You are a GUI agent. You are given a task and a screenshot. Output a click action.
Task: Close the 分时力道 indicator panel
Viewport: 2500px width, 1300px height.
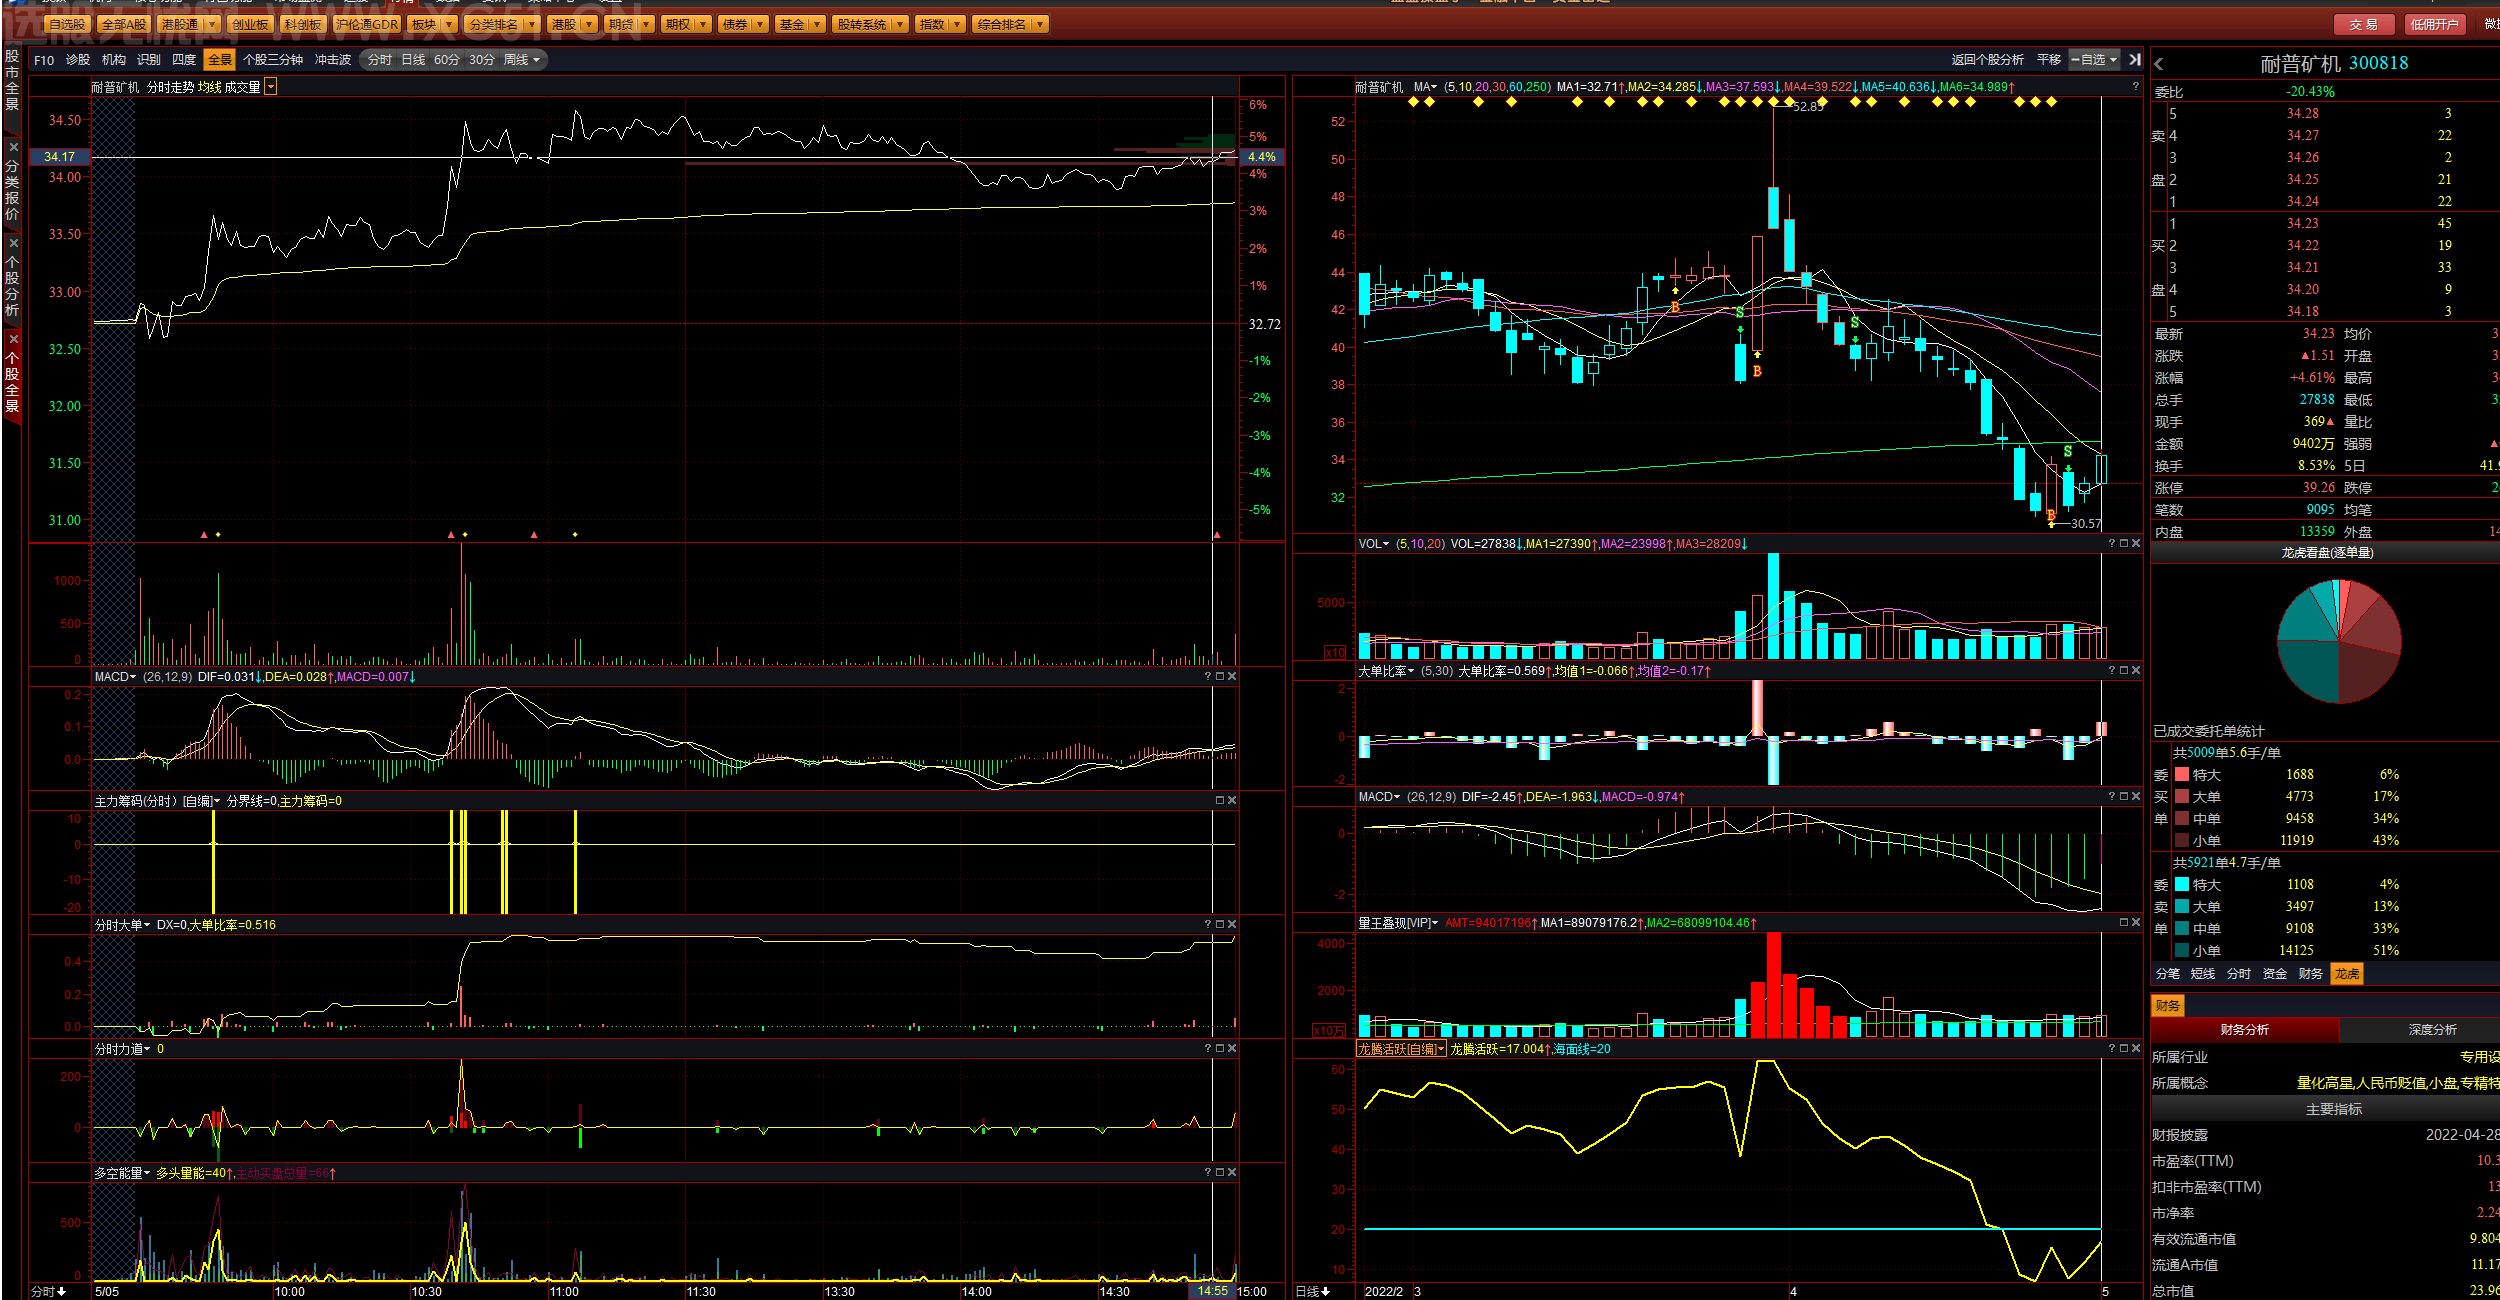click(1232, 1049)
